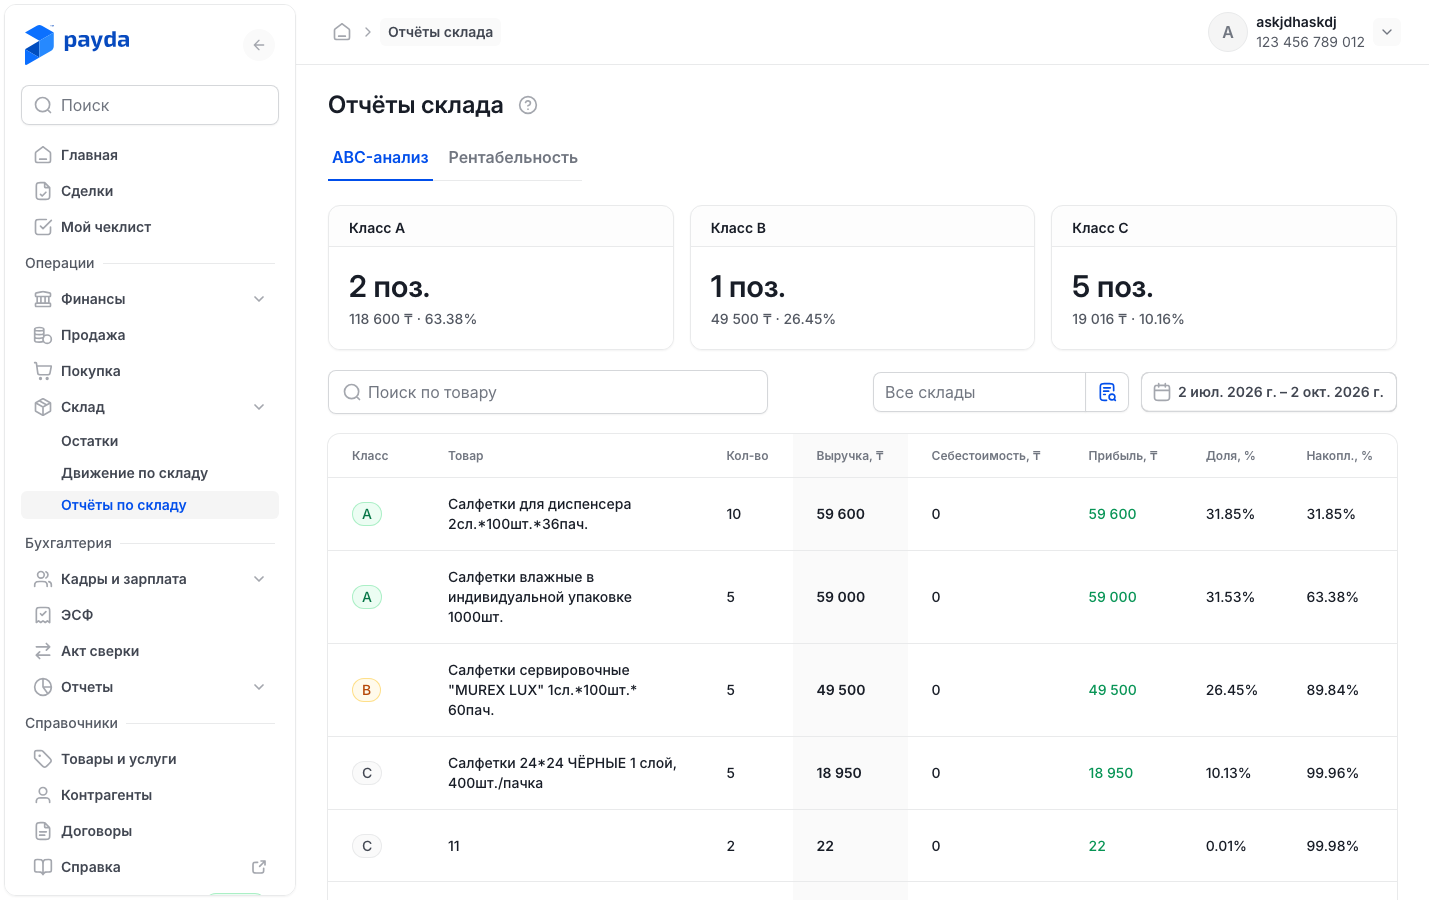Viewport: 1440px width, 900px height.
Task: Focus the Поиск по товару field
Action: pyautogui.click(x=548, y=392)
